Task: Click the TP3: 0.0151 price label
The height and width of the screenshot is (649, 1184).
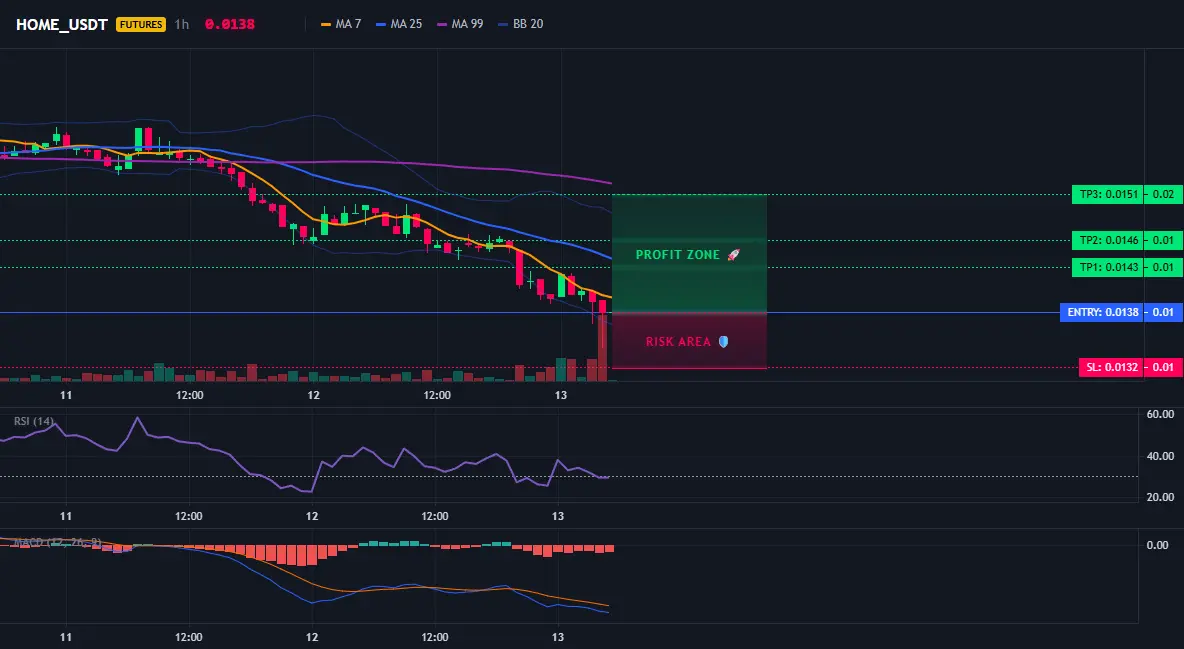Action: click(1108, 194)
